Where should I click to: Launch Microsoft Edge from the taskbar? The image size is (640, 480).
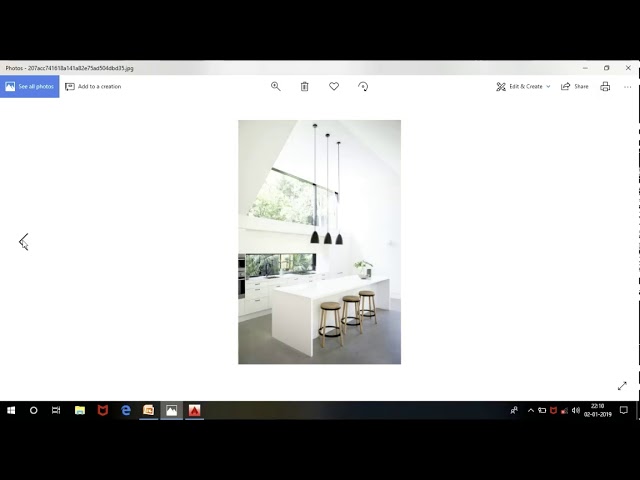coord(126,410)
